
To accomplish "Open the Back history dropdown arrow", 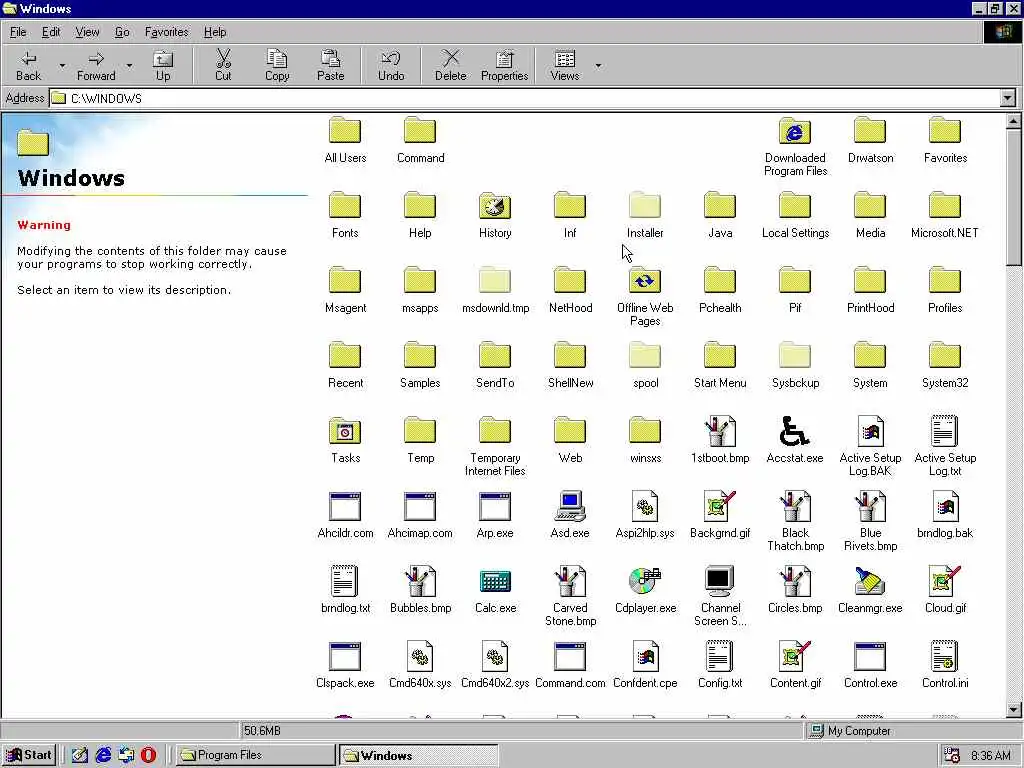I will coord(63,65).
